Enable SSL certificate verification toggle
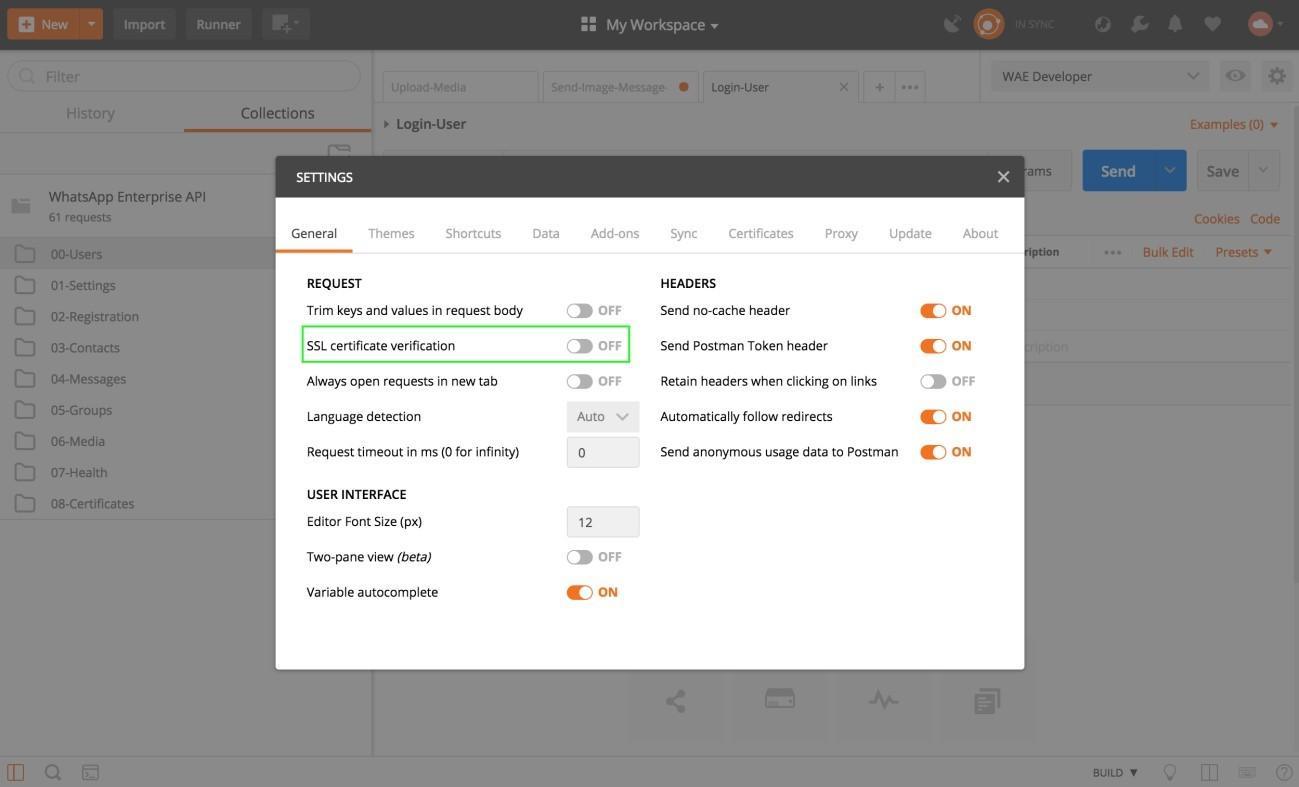The height and width of the screenshot is (787, 1299). tap(580, 346)
